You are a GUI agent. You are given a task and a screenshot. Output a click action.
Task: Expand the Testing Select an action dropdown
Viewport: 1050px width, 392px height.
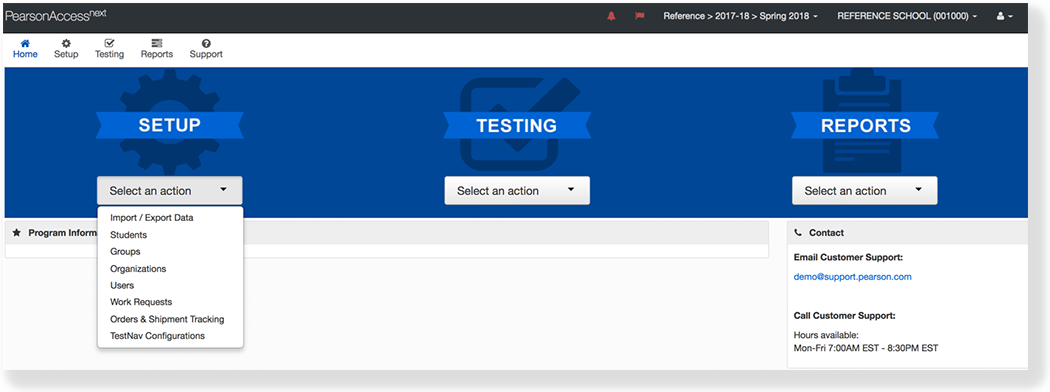point(517,191)
